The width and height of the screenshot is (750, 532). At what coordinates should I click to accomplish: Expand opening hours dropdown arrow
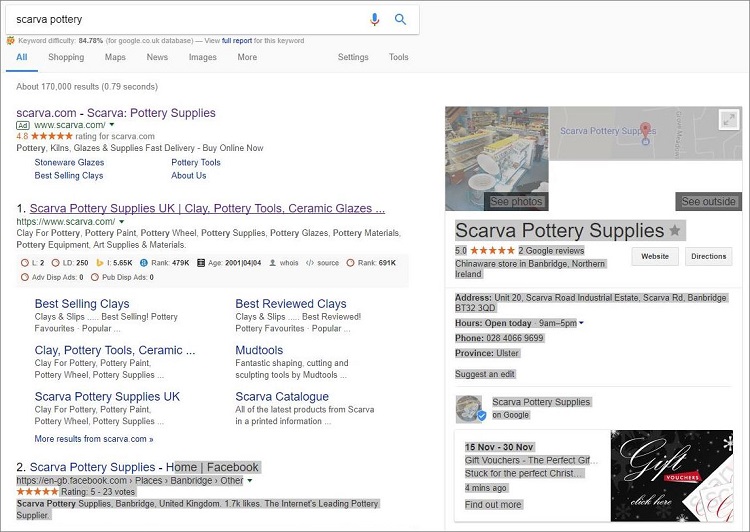[x=581, y=323]
